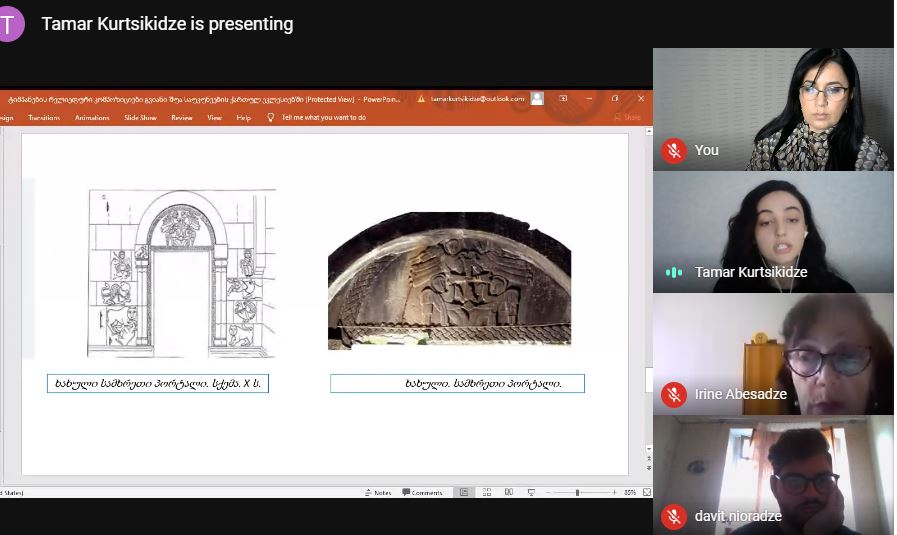
Task: Open the Ribbon Display Options
Action: coord(564,99)
